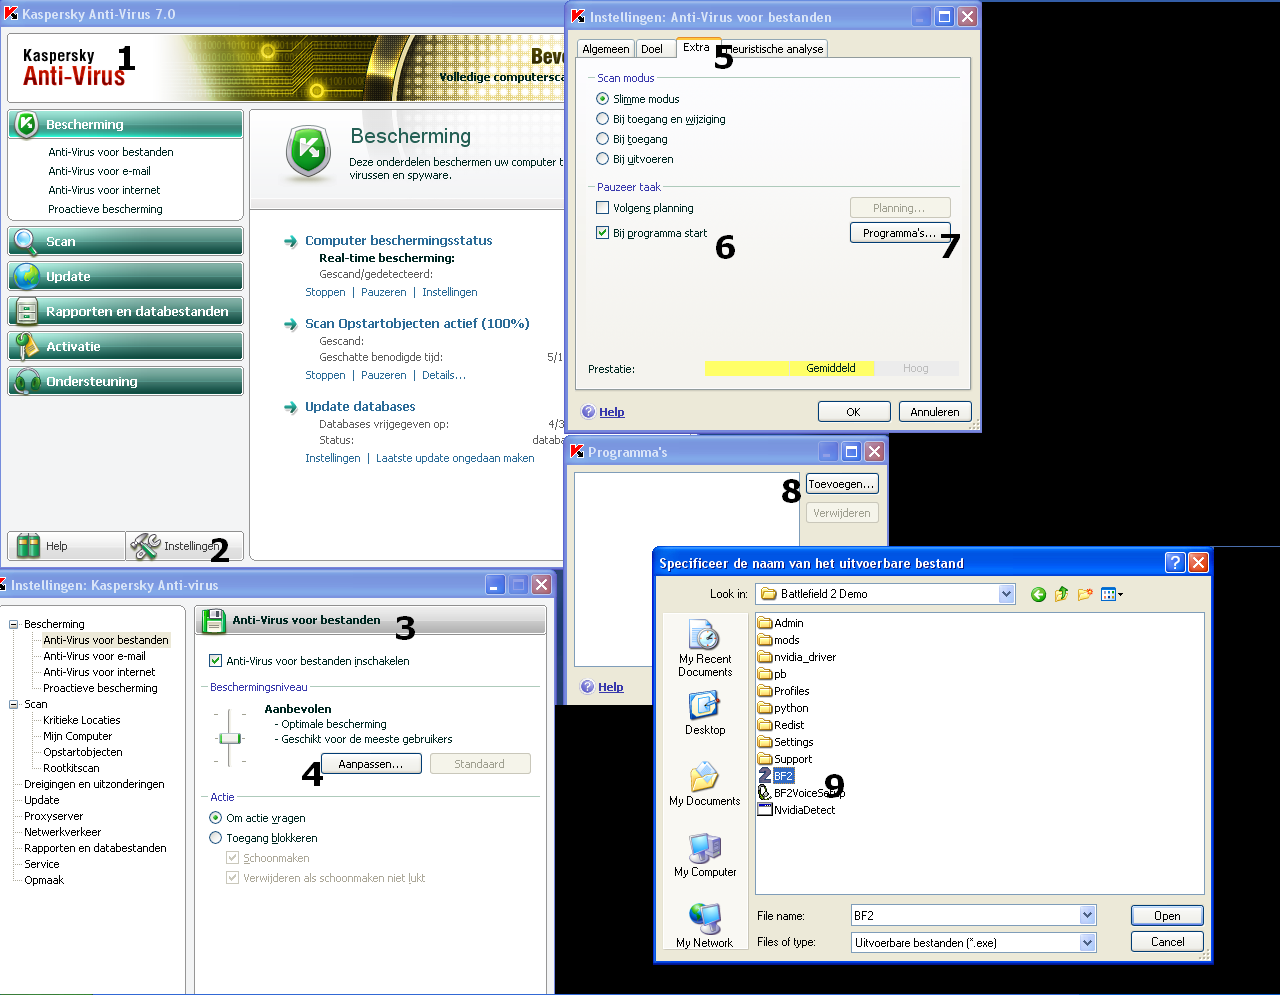Select Toegang blokkeren radio button
This screenshot has width=1280, height=995.
tap(215, 838)
